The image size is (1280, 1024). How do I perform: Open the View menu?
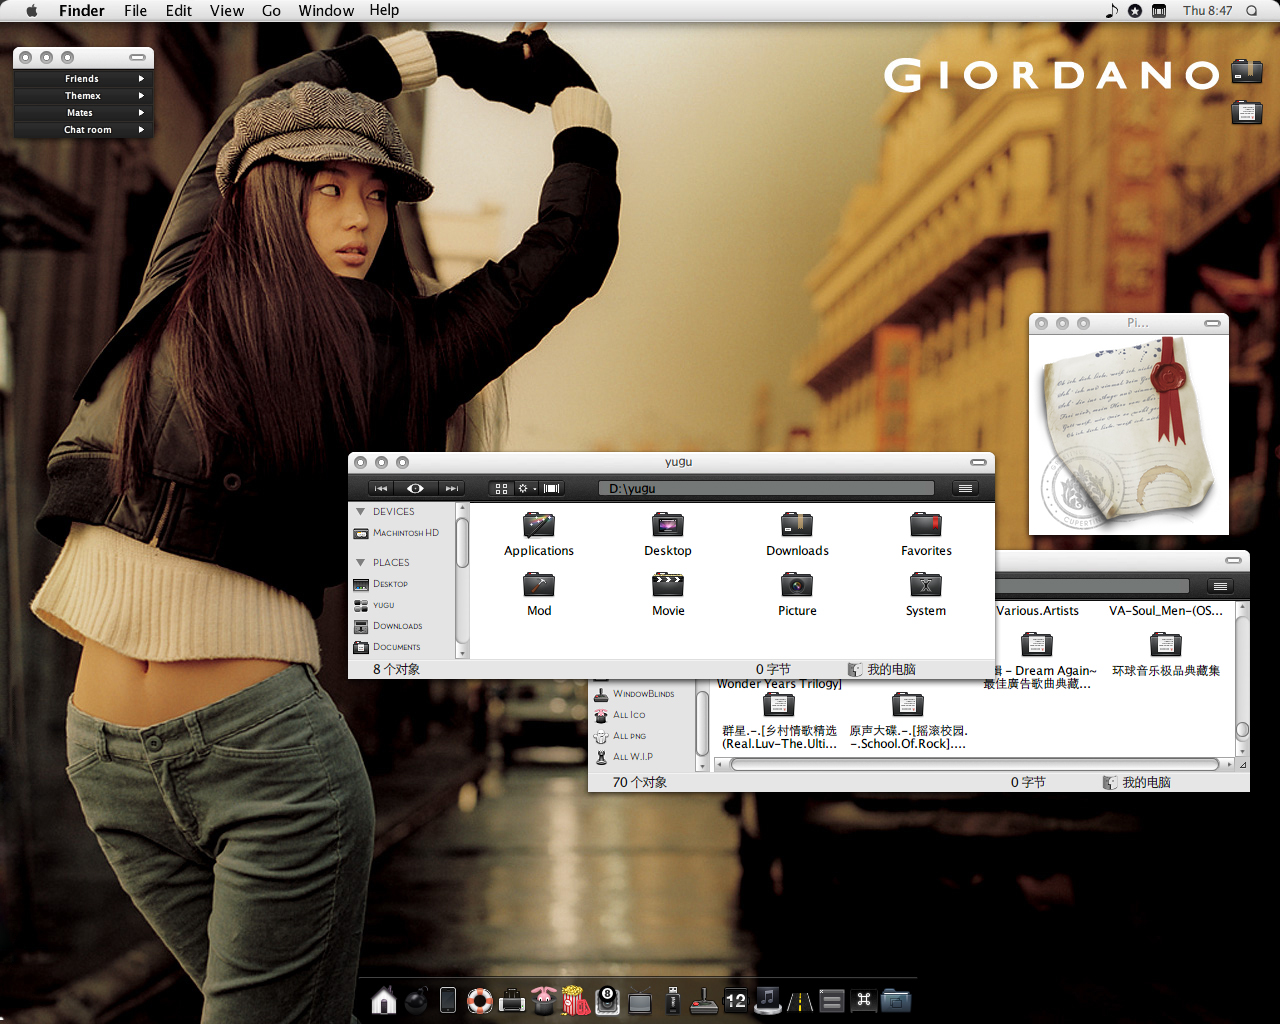pyautogui.click(x=227, y=10)
